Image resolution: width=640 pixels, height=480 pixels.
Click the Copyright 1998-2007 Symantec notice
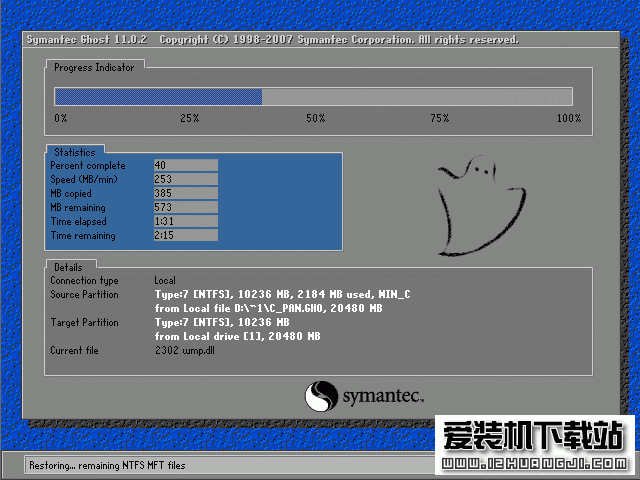coord(339,40)
